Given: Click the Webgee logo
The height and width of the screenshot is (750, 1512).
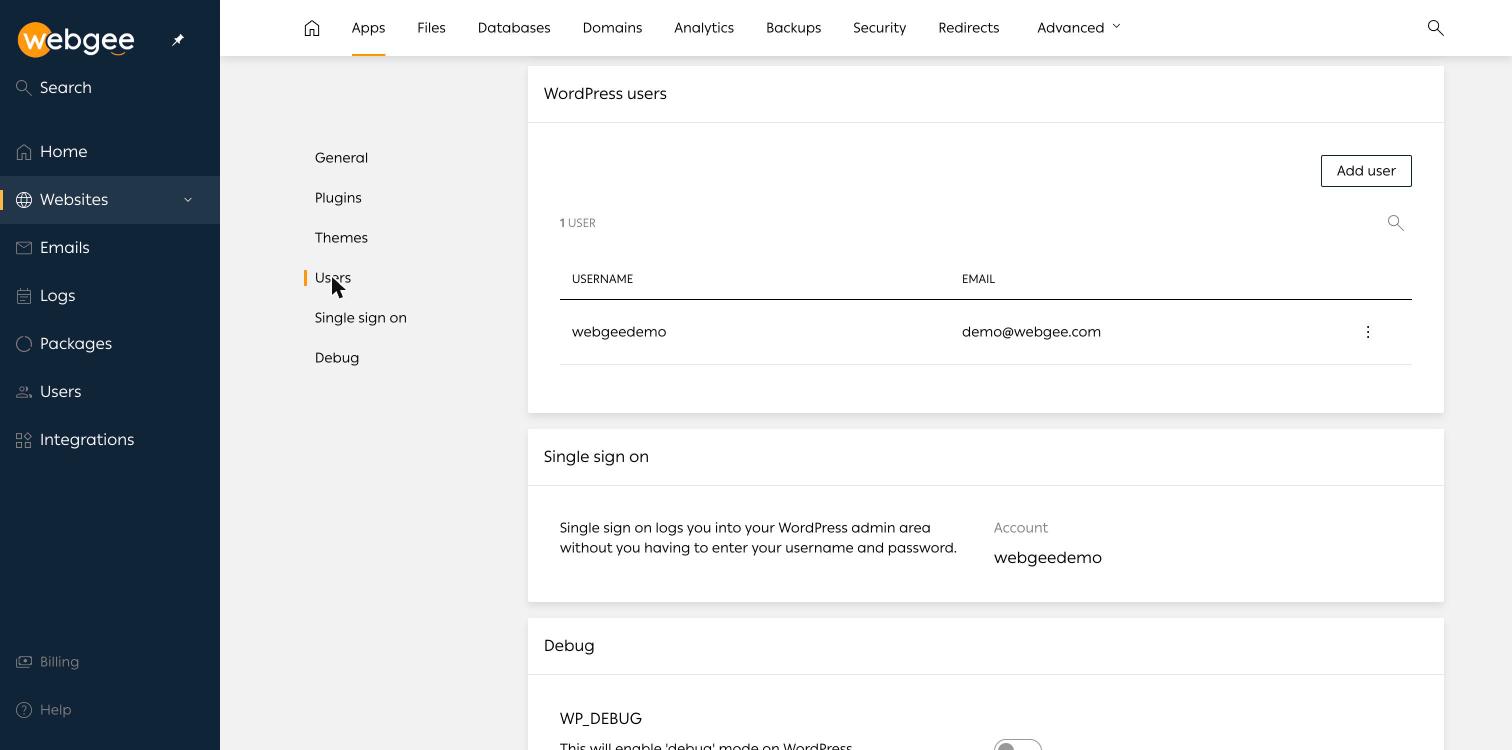Looking at the screenshot, I should point(76,39).
